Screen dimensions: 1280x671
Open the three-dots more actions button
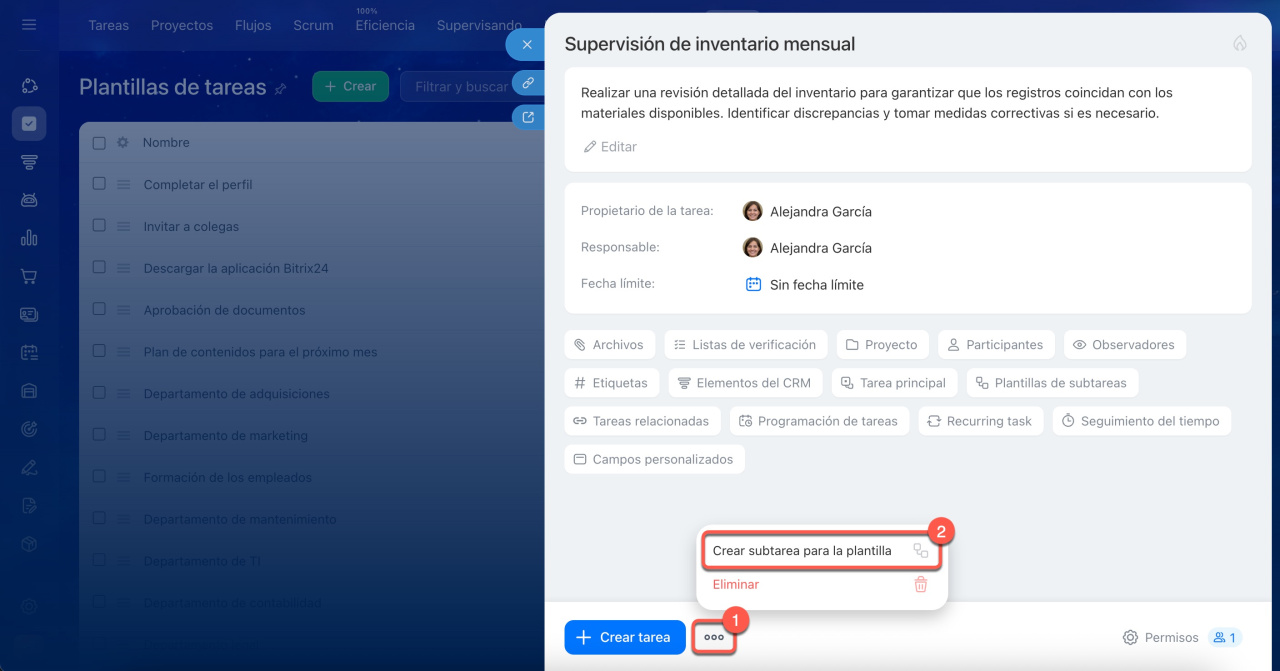coord(714,637)
